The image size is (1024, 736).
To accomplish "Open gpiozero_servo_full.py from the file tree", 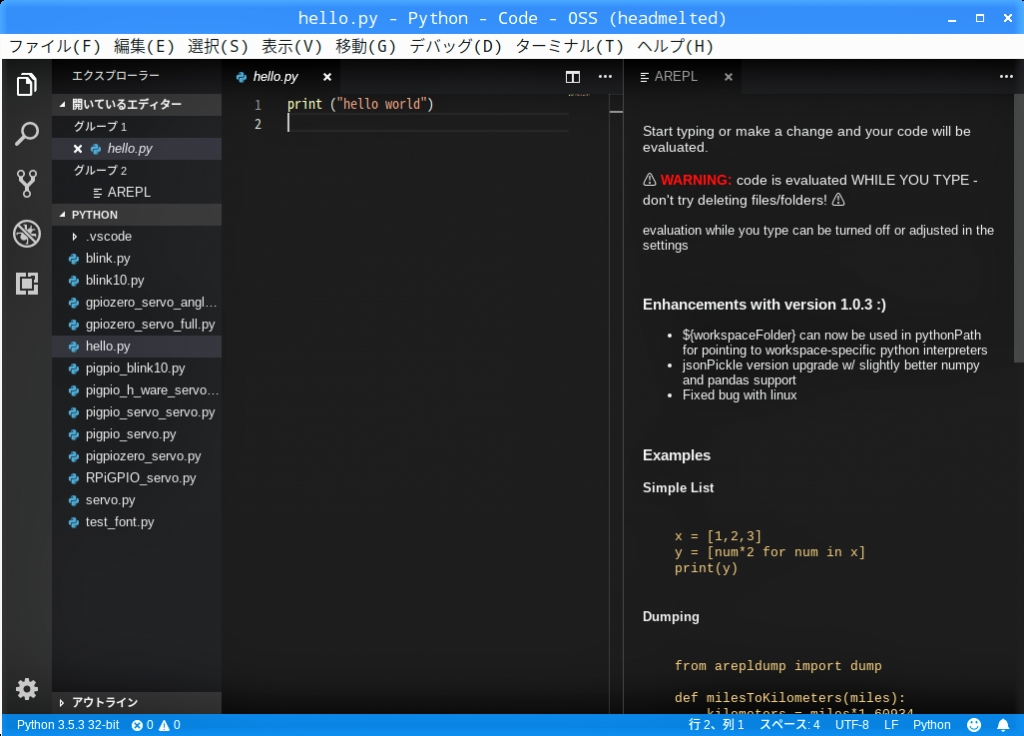I will click(x=136, y=325).
